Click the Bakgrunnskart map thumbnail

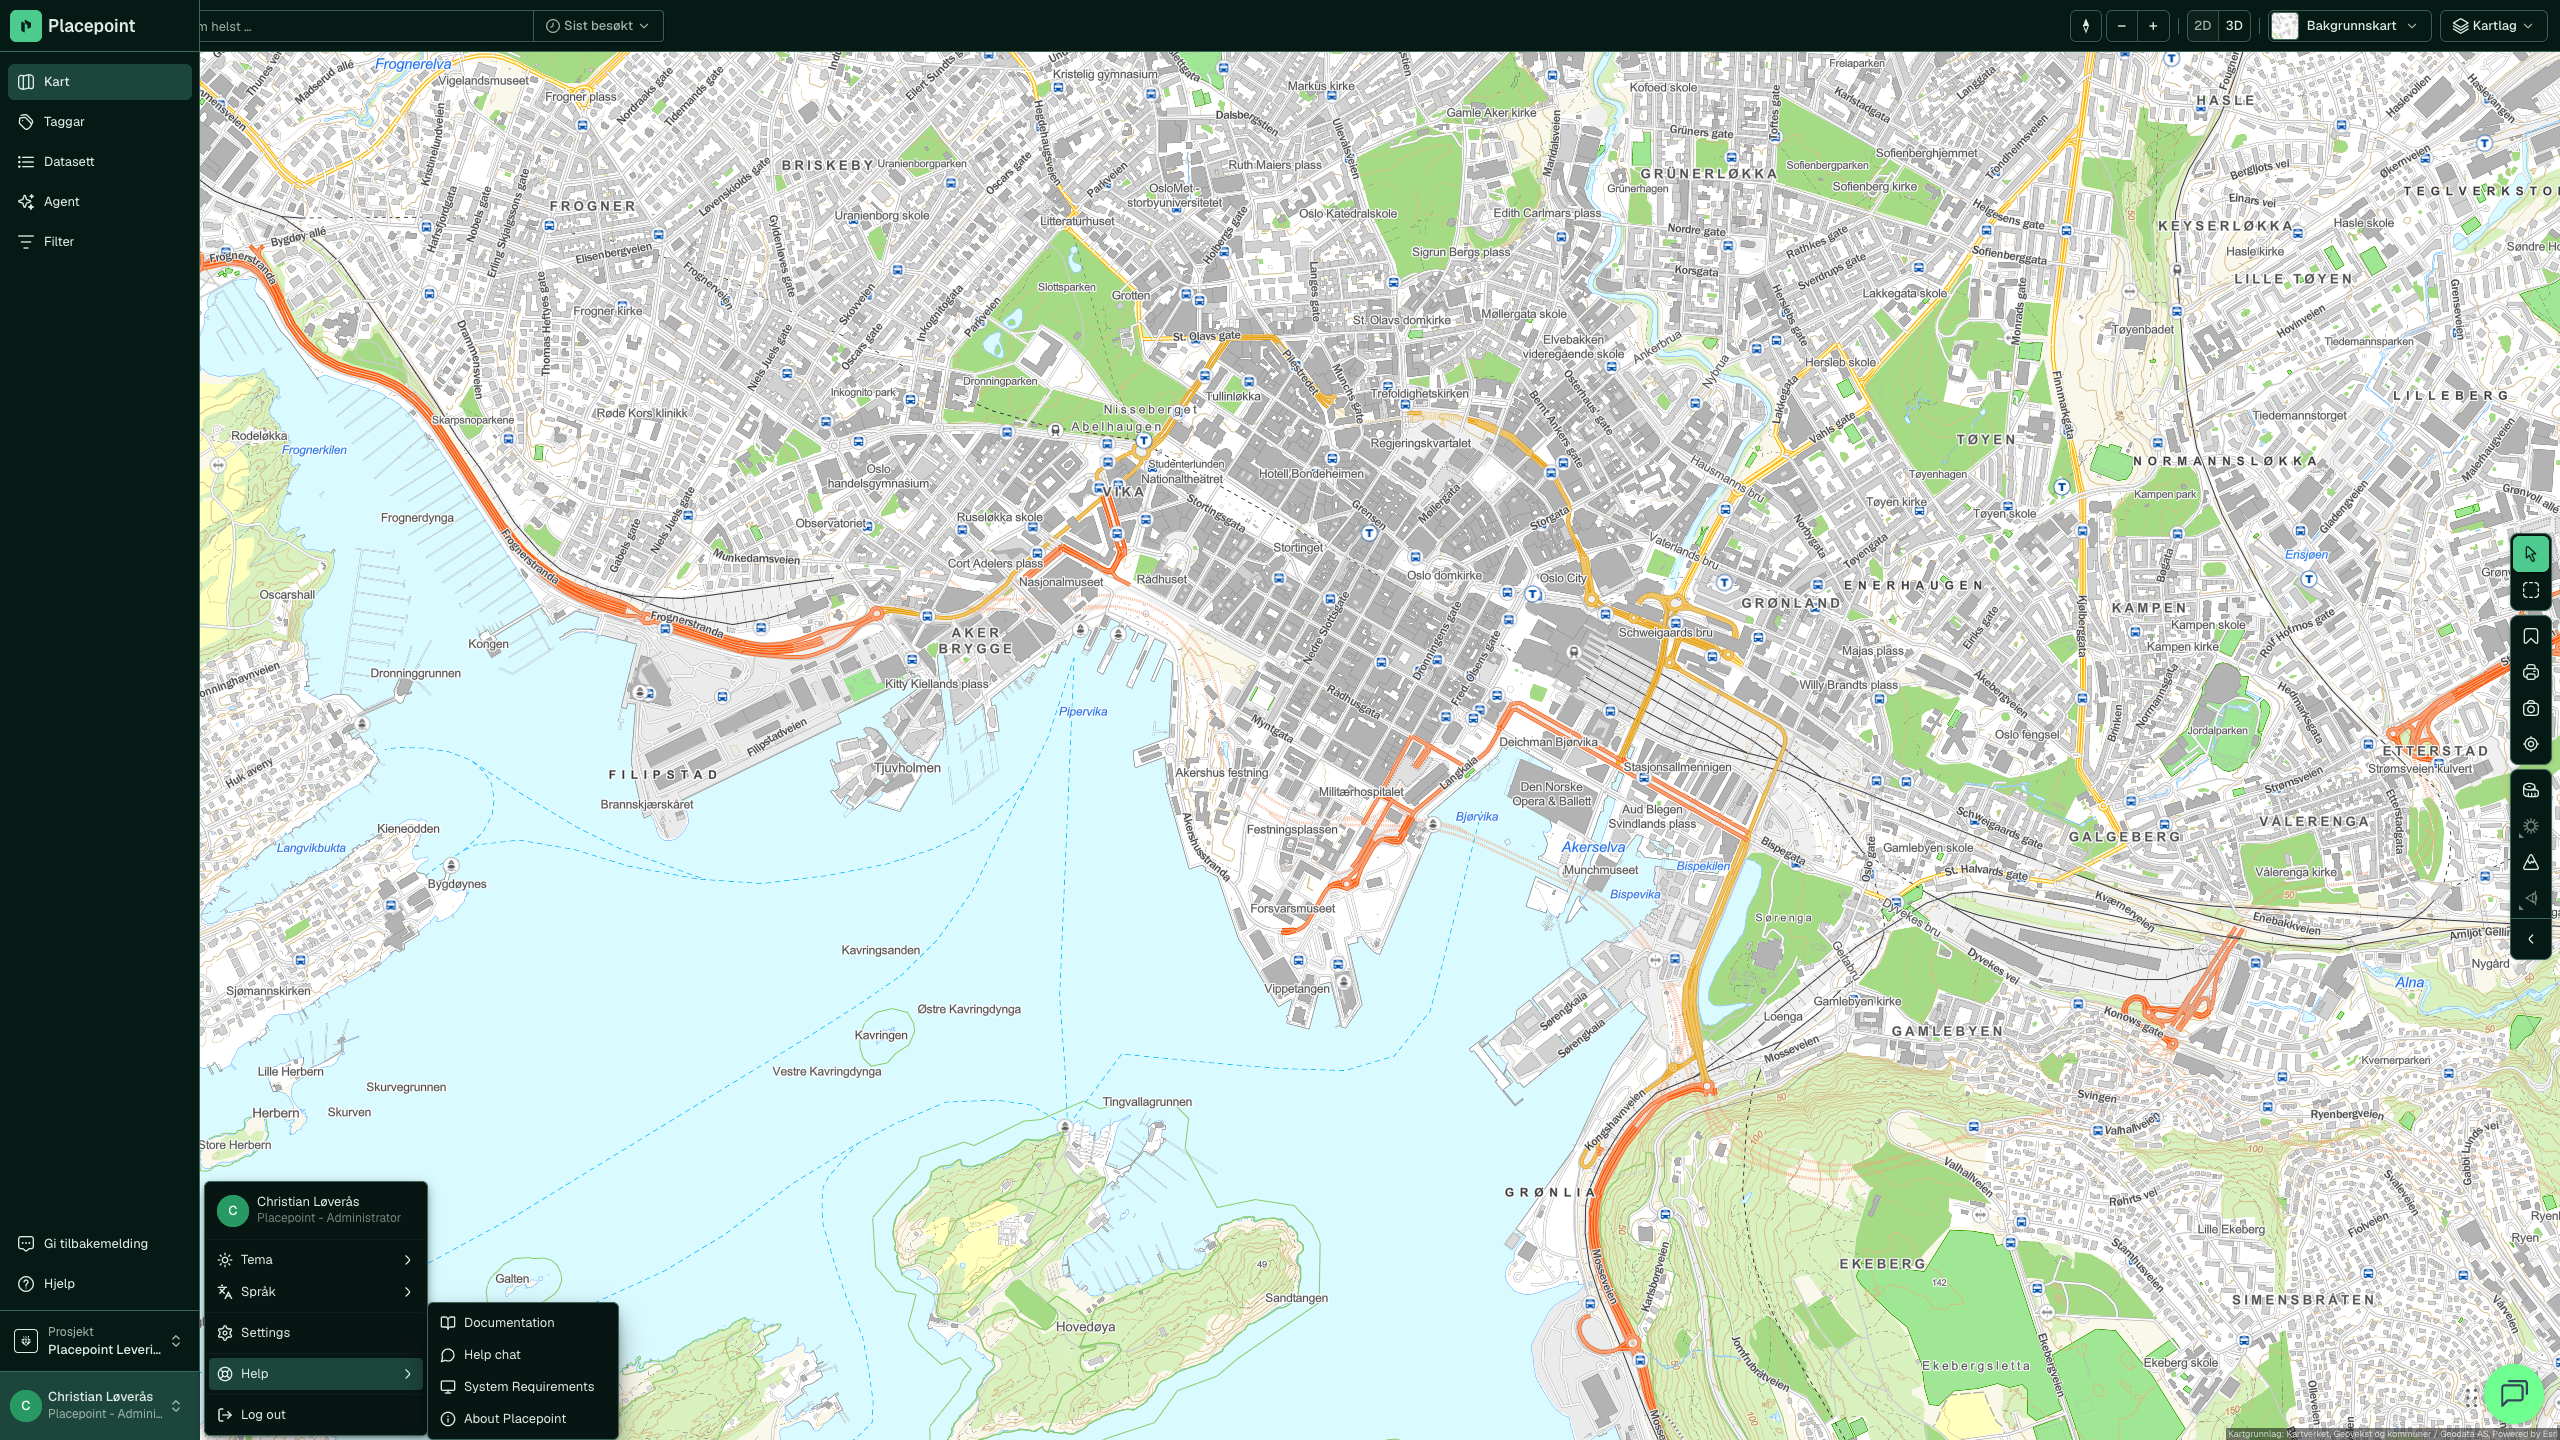[x=2284, y=26]
